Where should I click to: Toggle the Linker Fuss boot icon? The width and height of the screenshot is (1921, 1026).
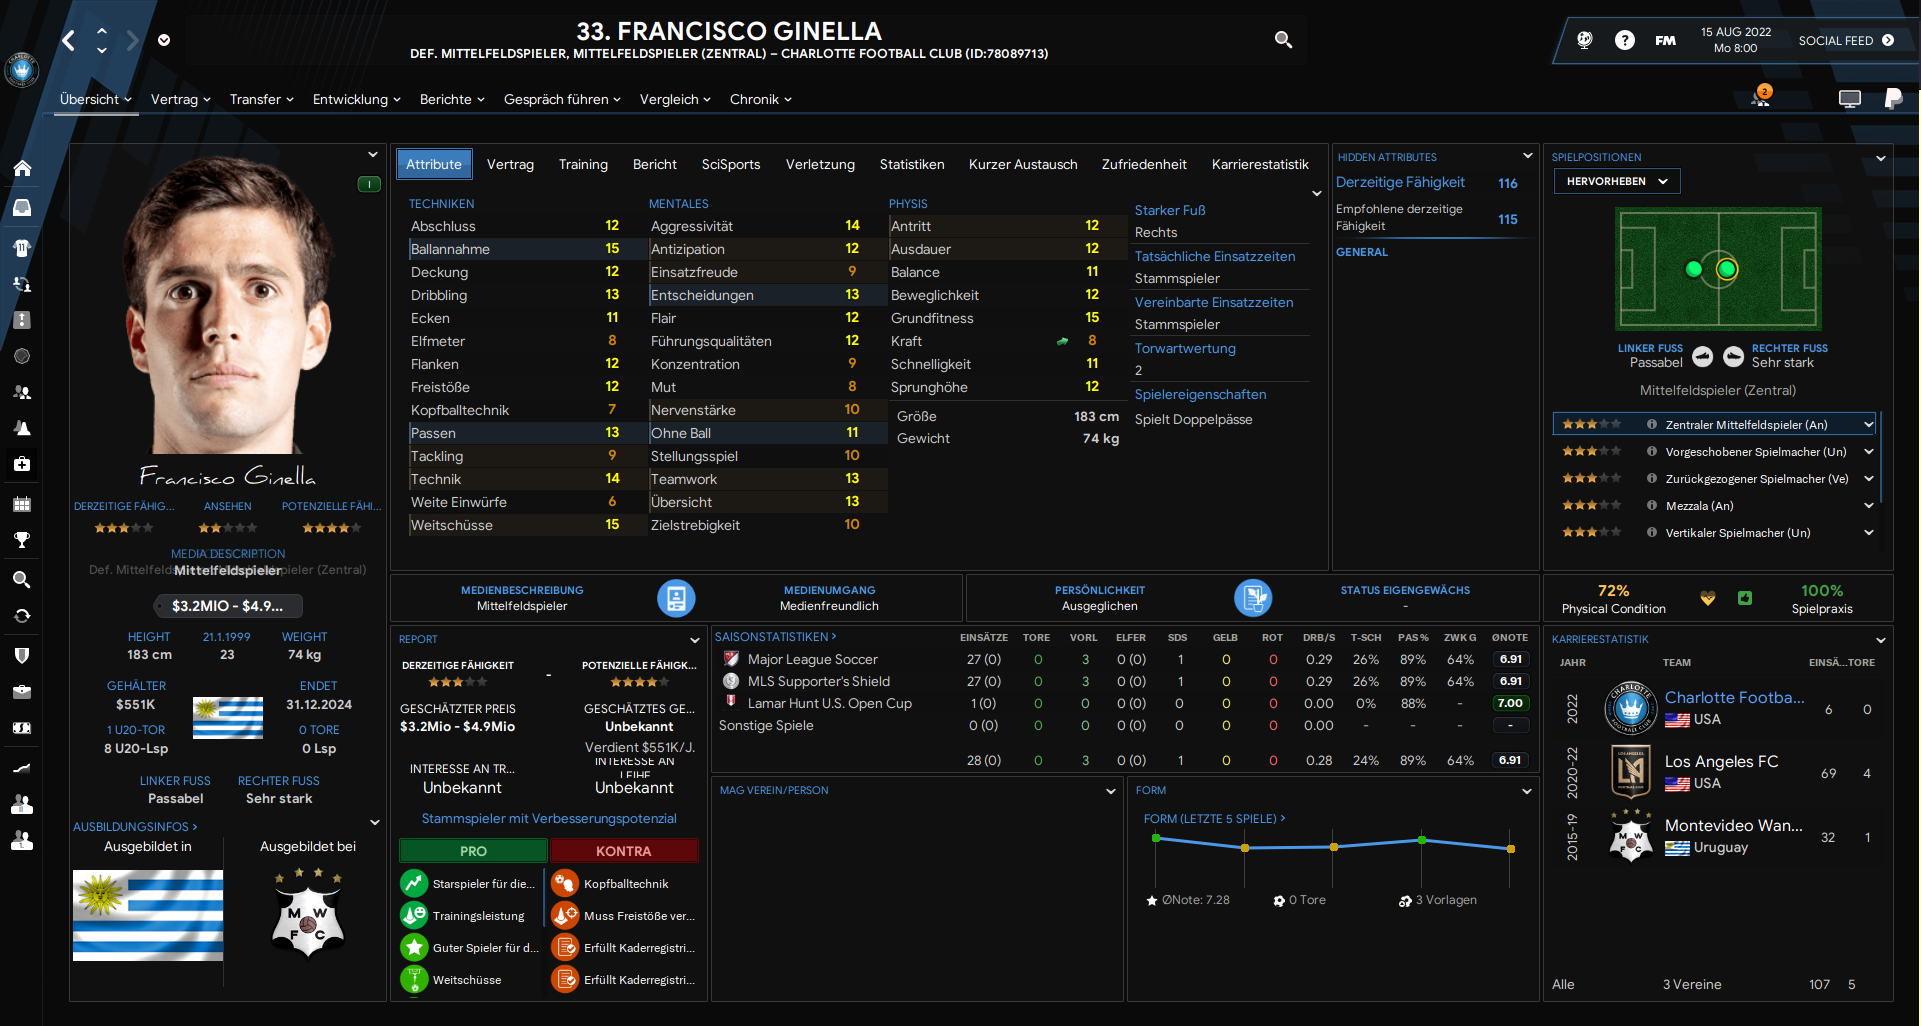(x=1703, y=357)
